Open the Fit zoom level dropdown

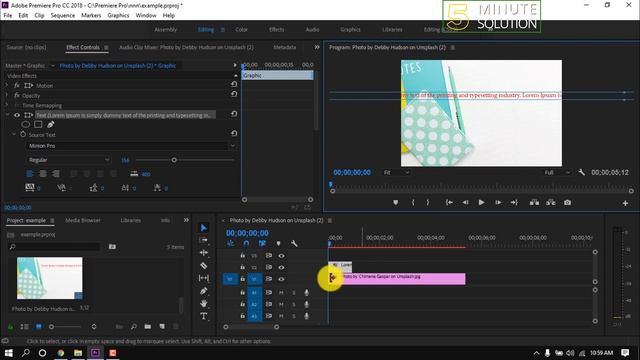[x=396, y=173]
